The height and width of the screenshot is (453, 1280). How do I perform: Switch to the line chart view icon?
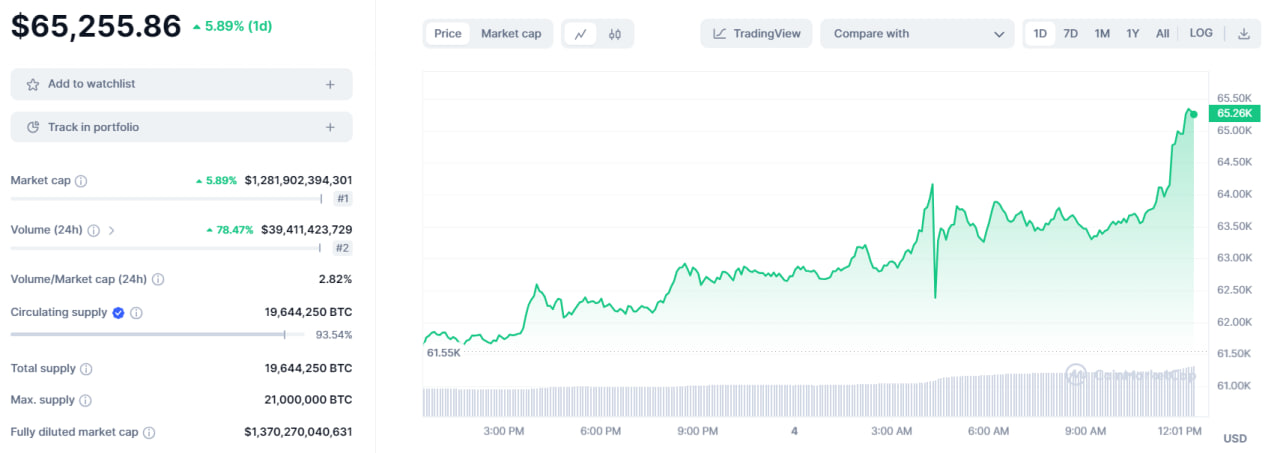pos(580,34)
